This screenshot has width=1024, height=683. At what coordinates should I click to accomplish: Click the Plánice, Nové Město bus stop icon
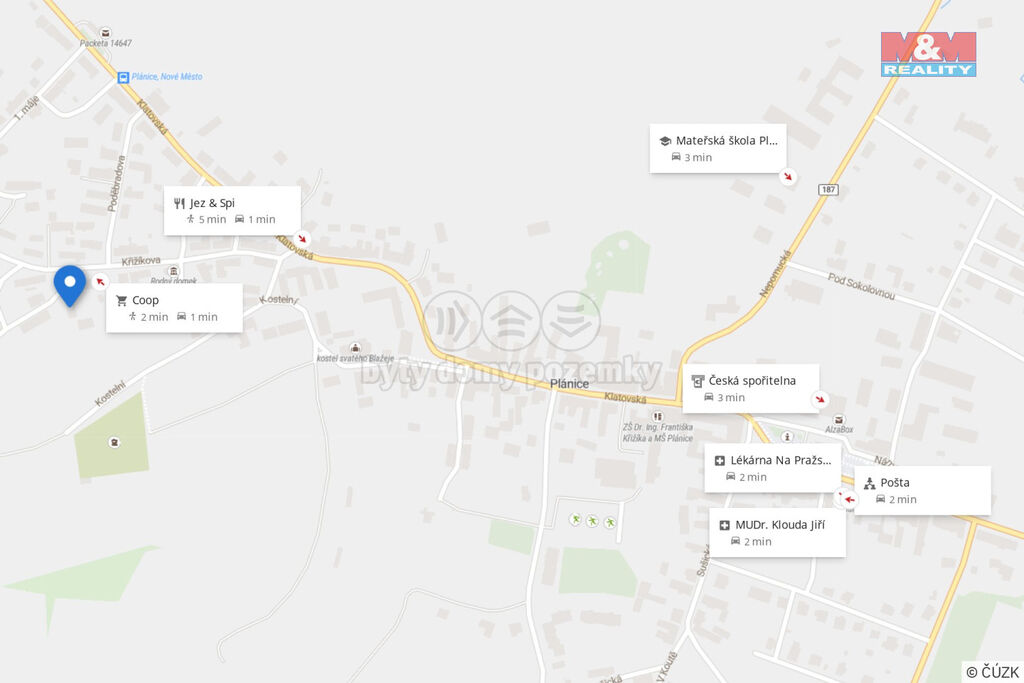[x=123, y=78]
